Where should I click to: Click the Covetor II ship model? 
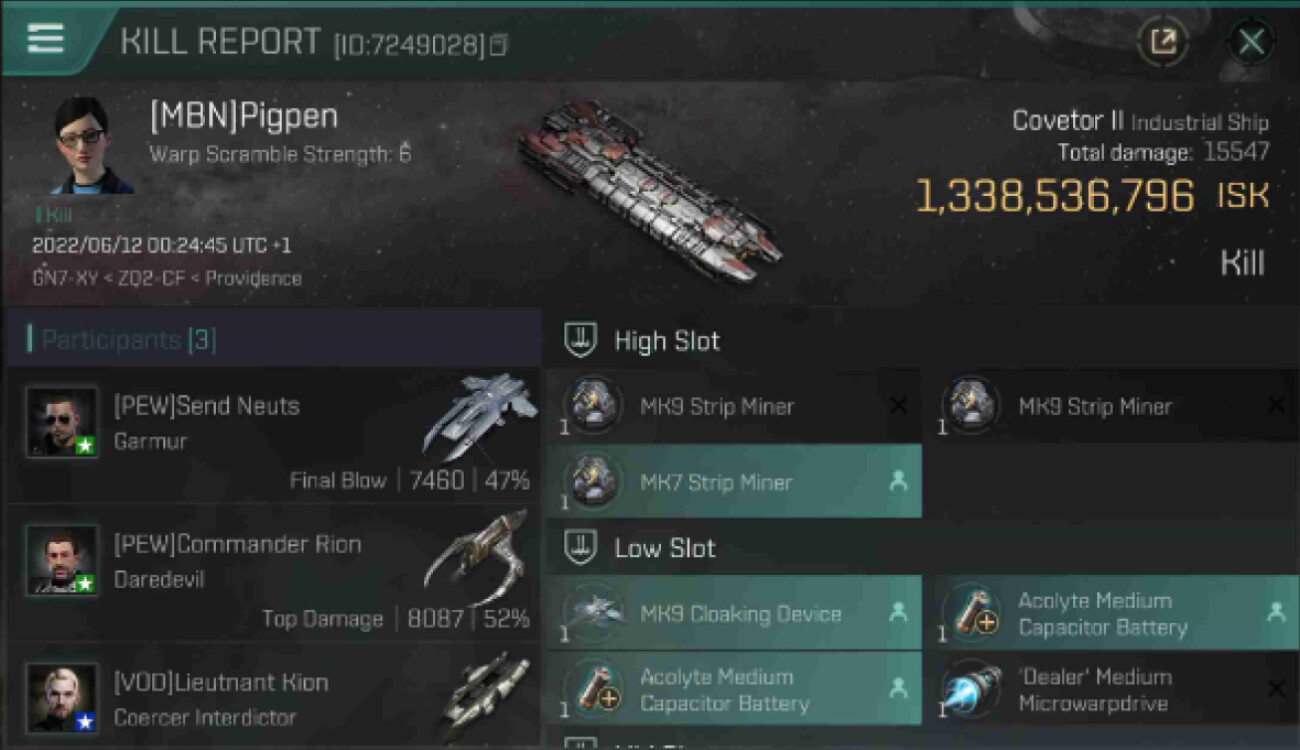click(650, 190)
